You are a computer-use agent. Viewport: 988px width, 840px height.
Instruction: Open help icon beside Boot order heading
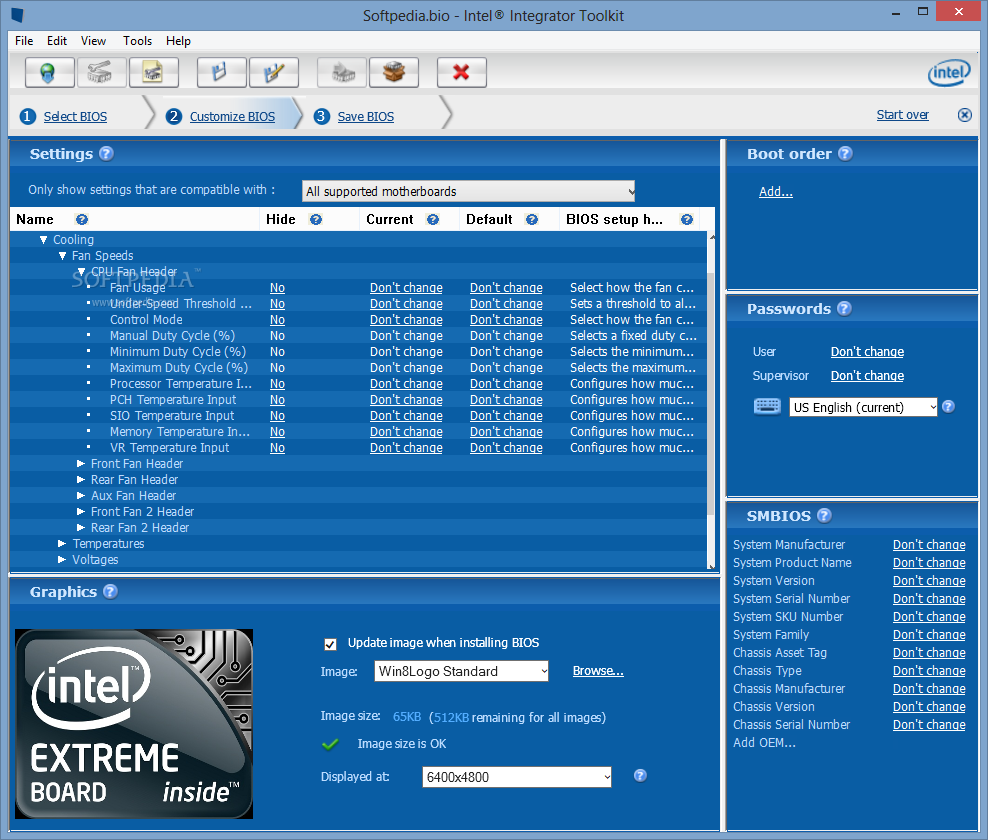point(846,153)
